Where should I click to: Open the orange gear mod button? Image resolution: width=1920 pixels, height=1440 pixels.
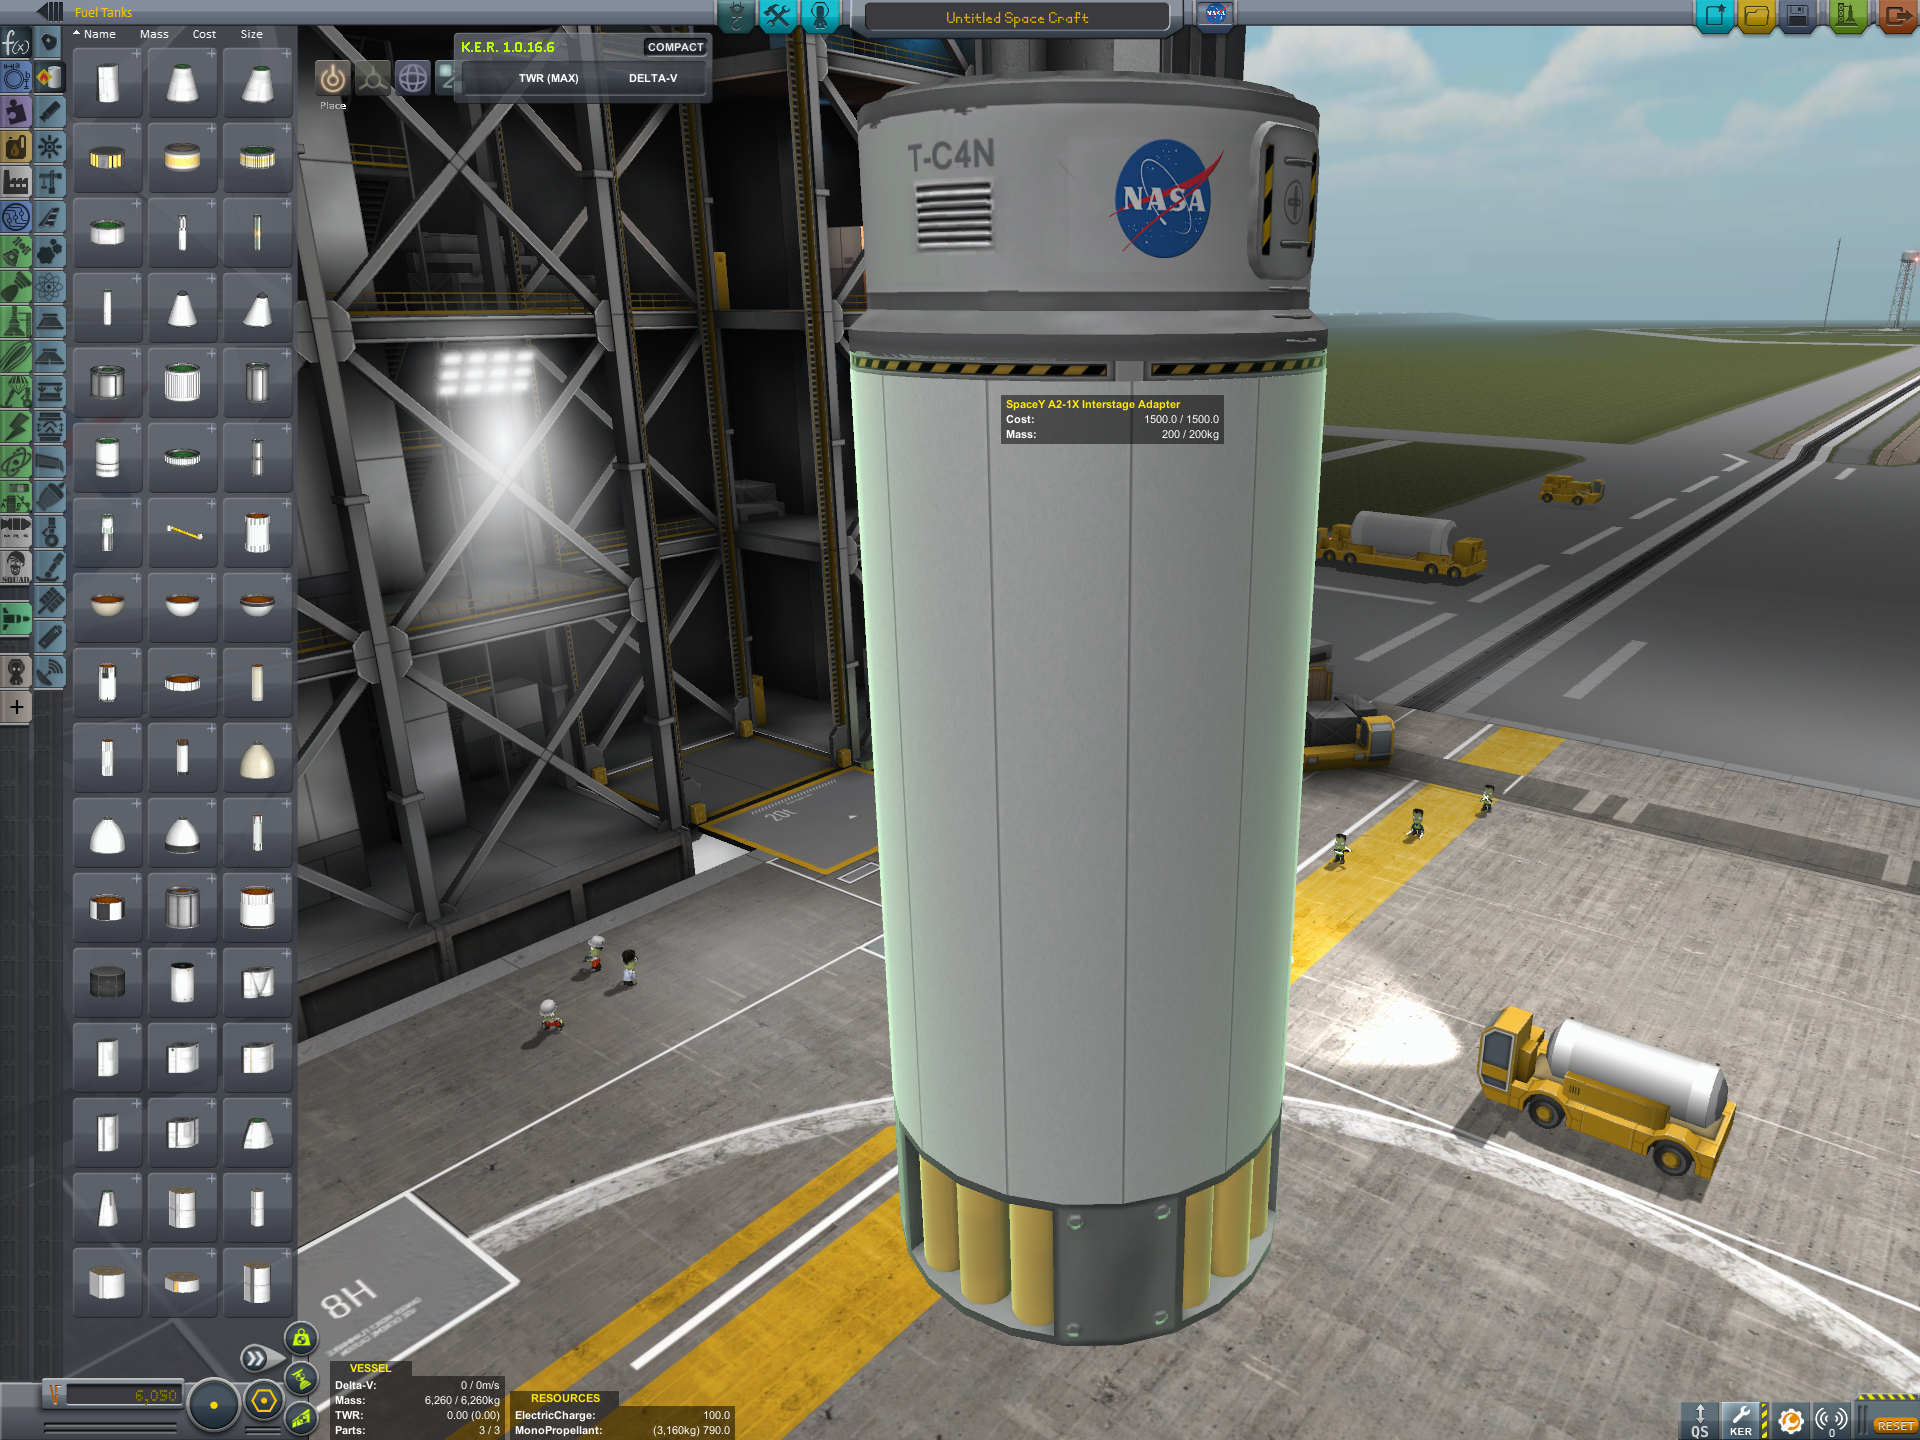[1790, 1421]
